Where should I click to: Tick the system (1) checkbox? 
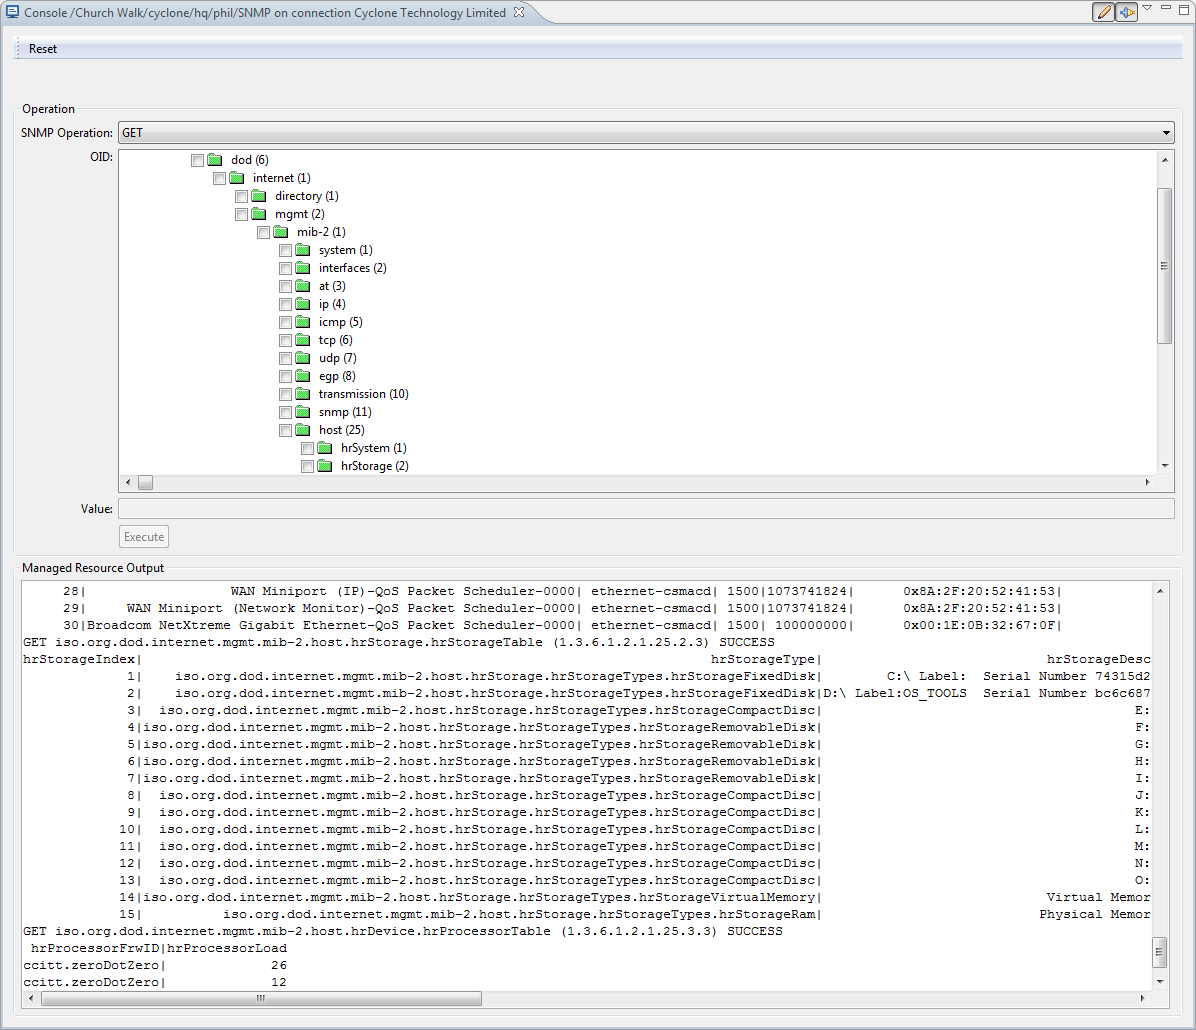[285, 250]
